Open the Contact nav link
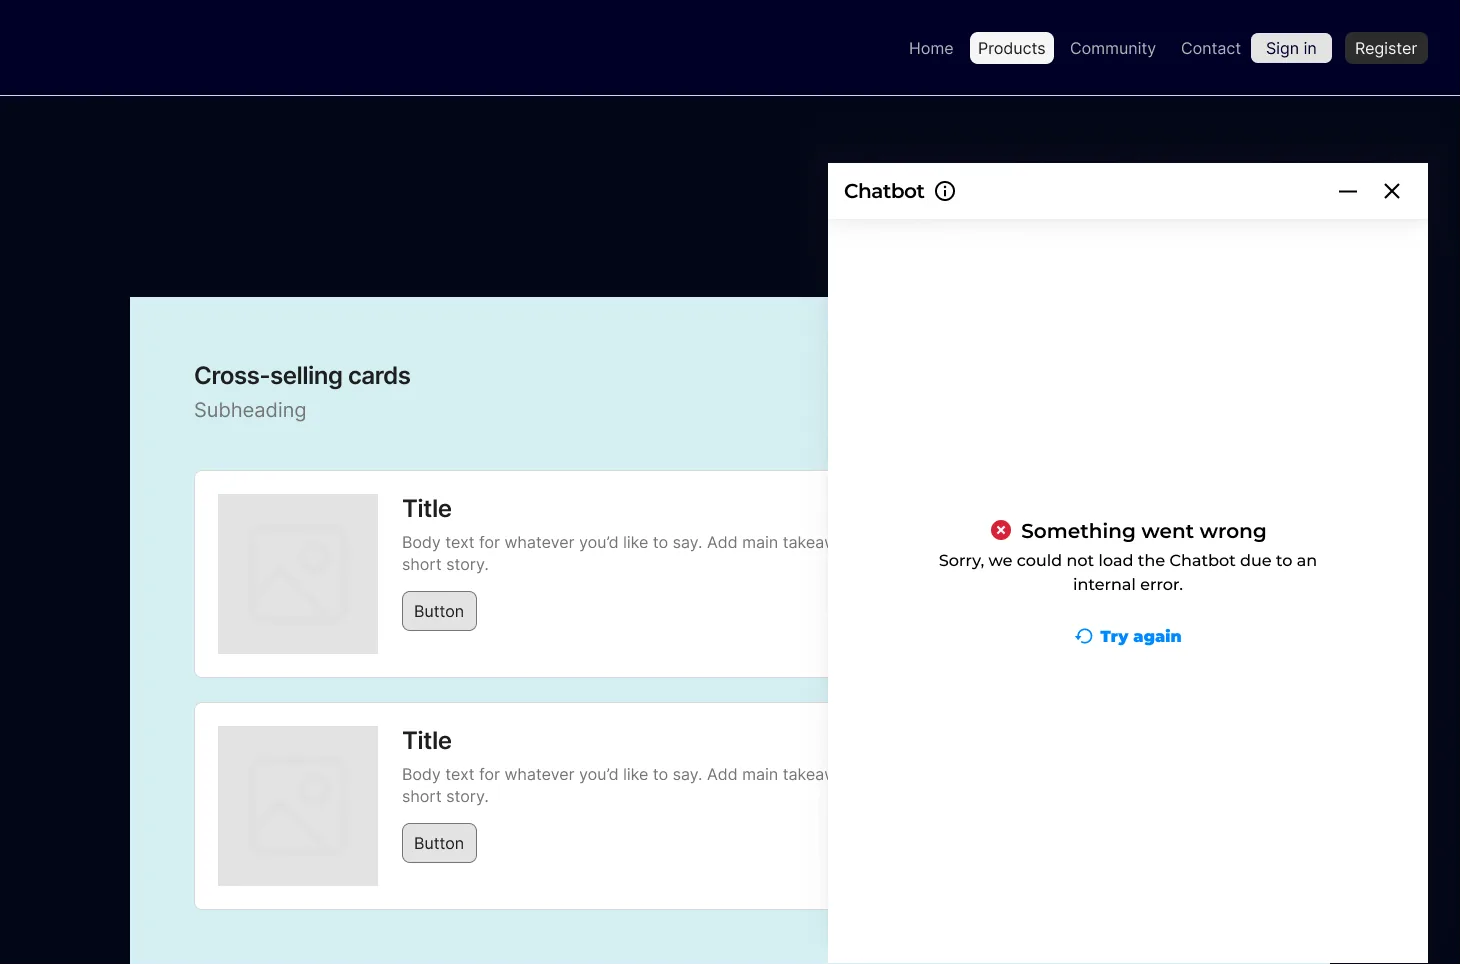 (x=1211, y=48)
